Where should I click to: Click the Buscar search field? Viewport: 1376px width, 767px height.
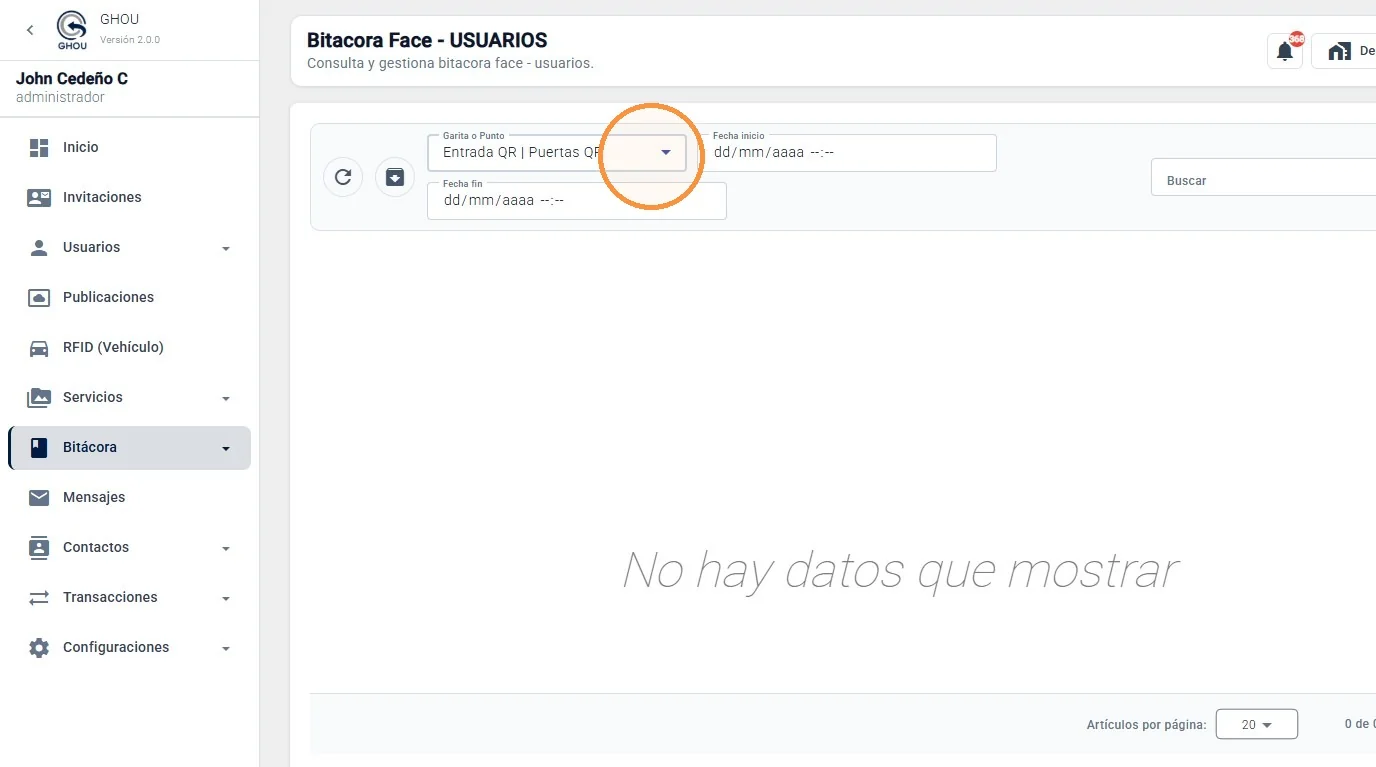click(1263, 178)
